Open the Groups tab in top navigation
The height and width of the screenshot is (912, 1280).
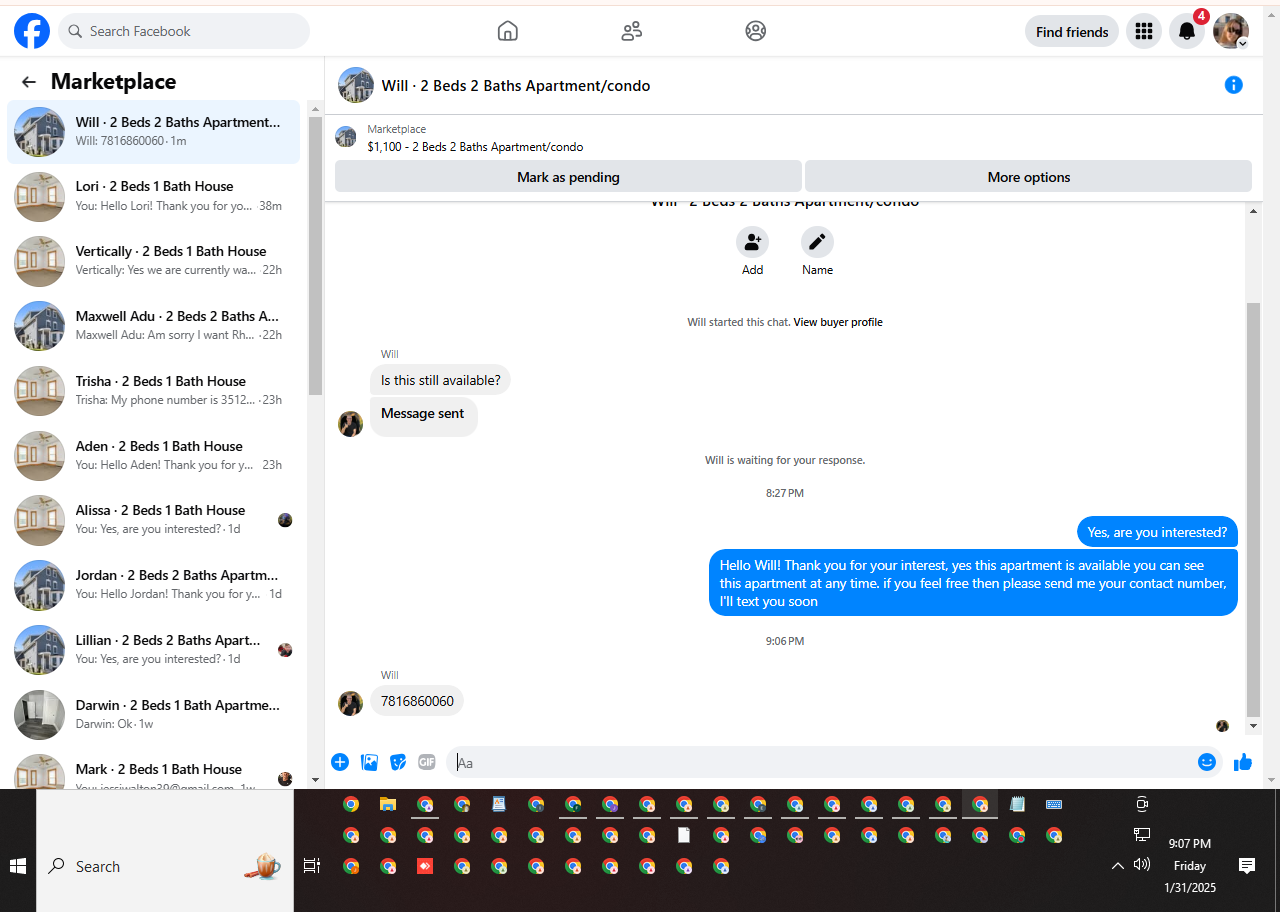(756, 31)
